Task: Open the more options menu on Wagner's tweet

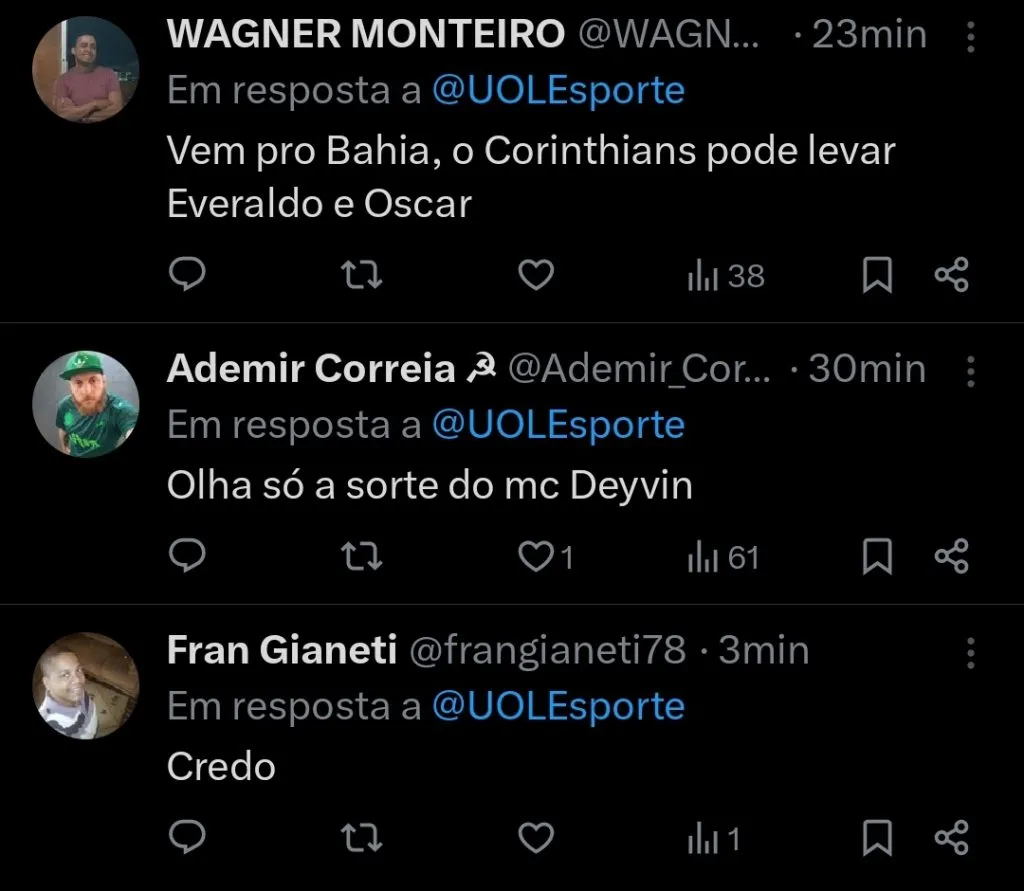Action: 969,36
